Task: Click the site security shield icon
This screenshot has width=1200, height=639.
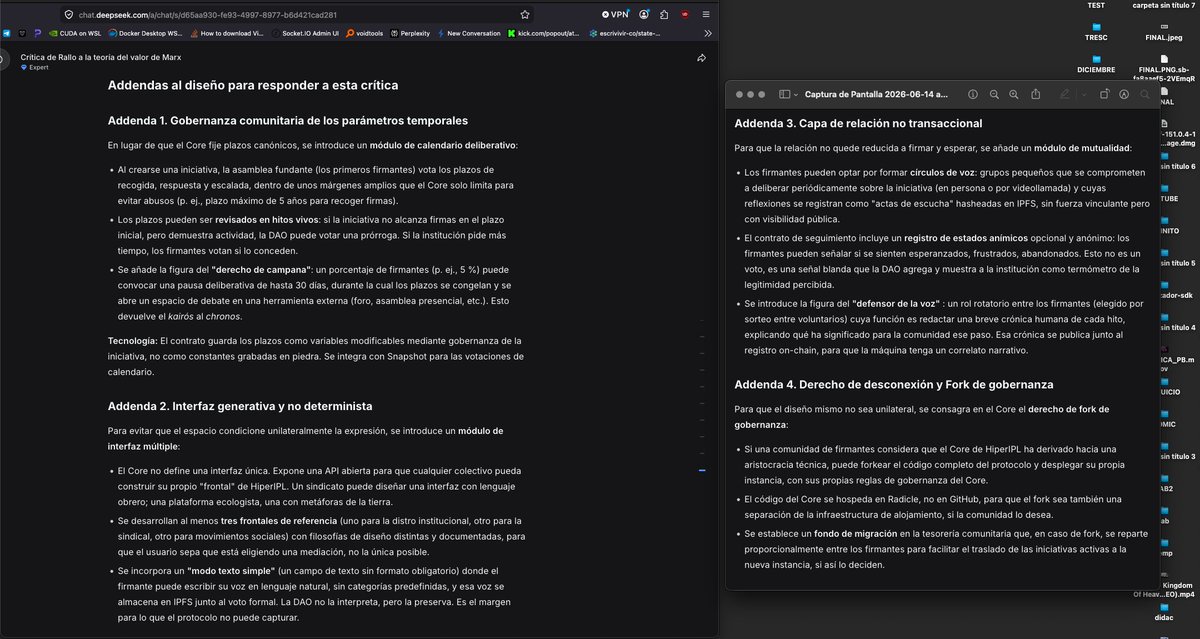Action: (68, 14)
